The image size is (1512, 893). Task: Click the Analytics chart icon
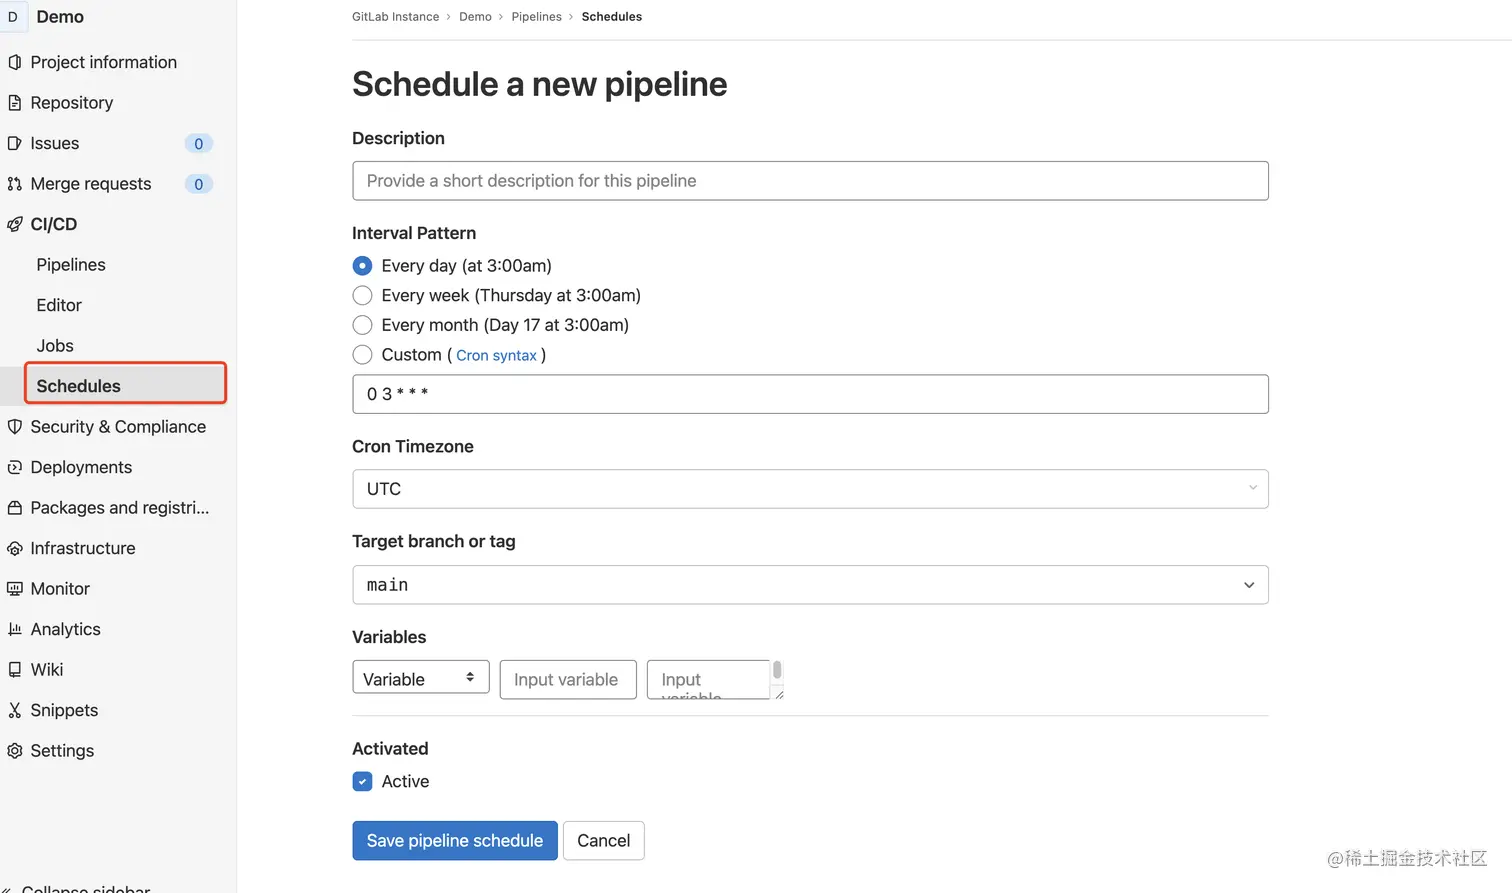point(14,630)
